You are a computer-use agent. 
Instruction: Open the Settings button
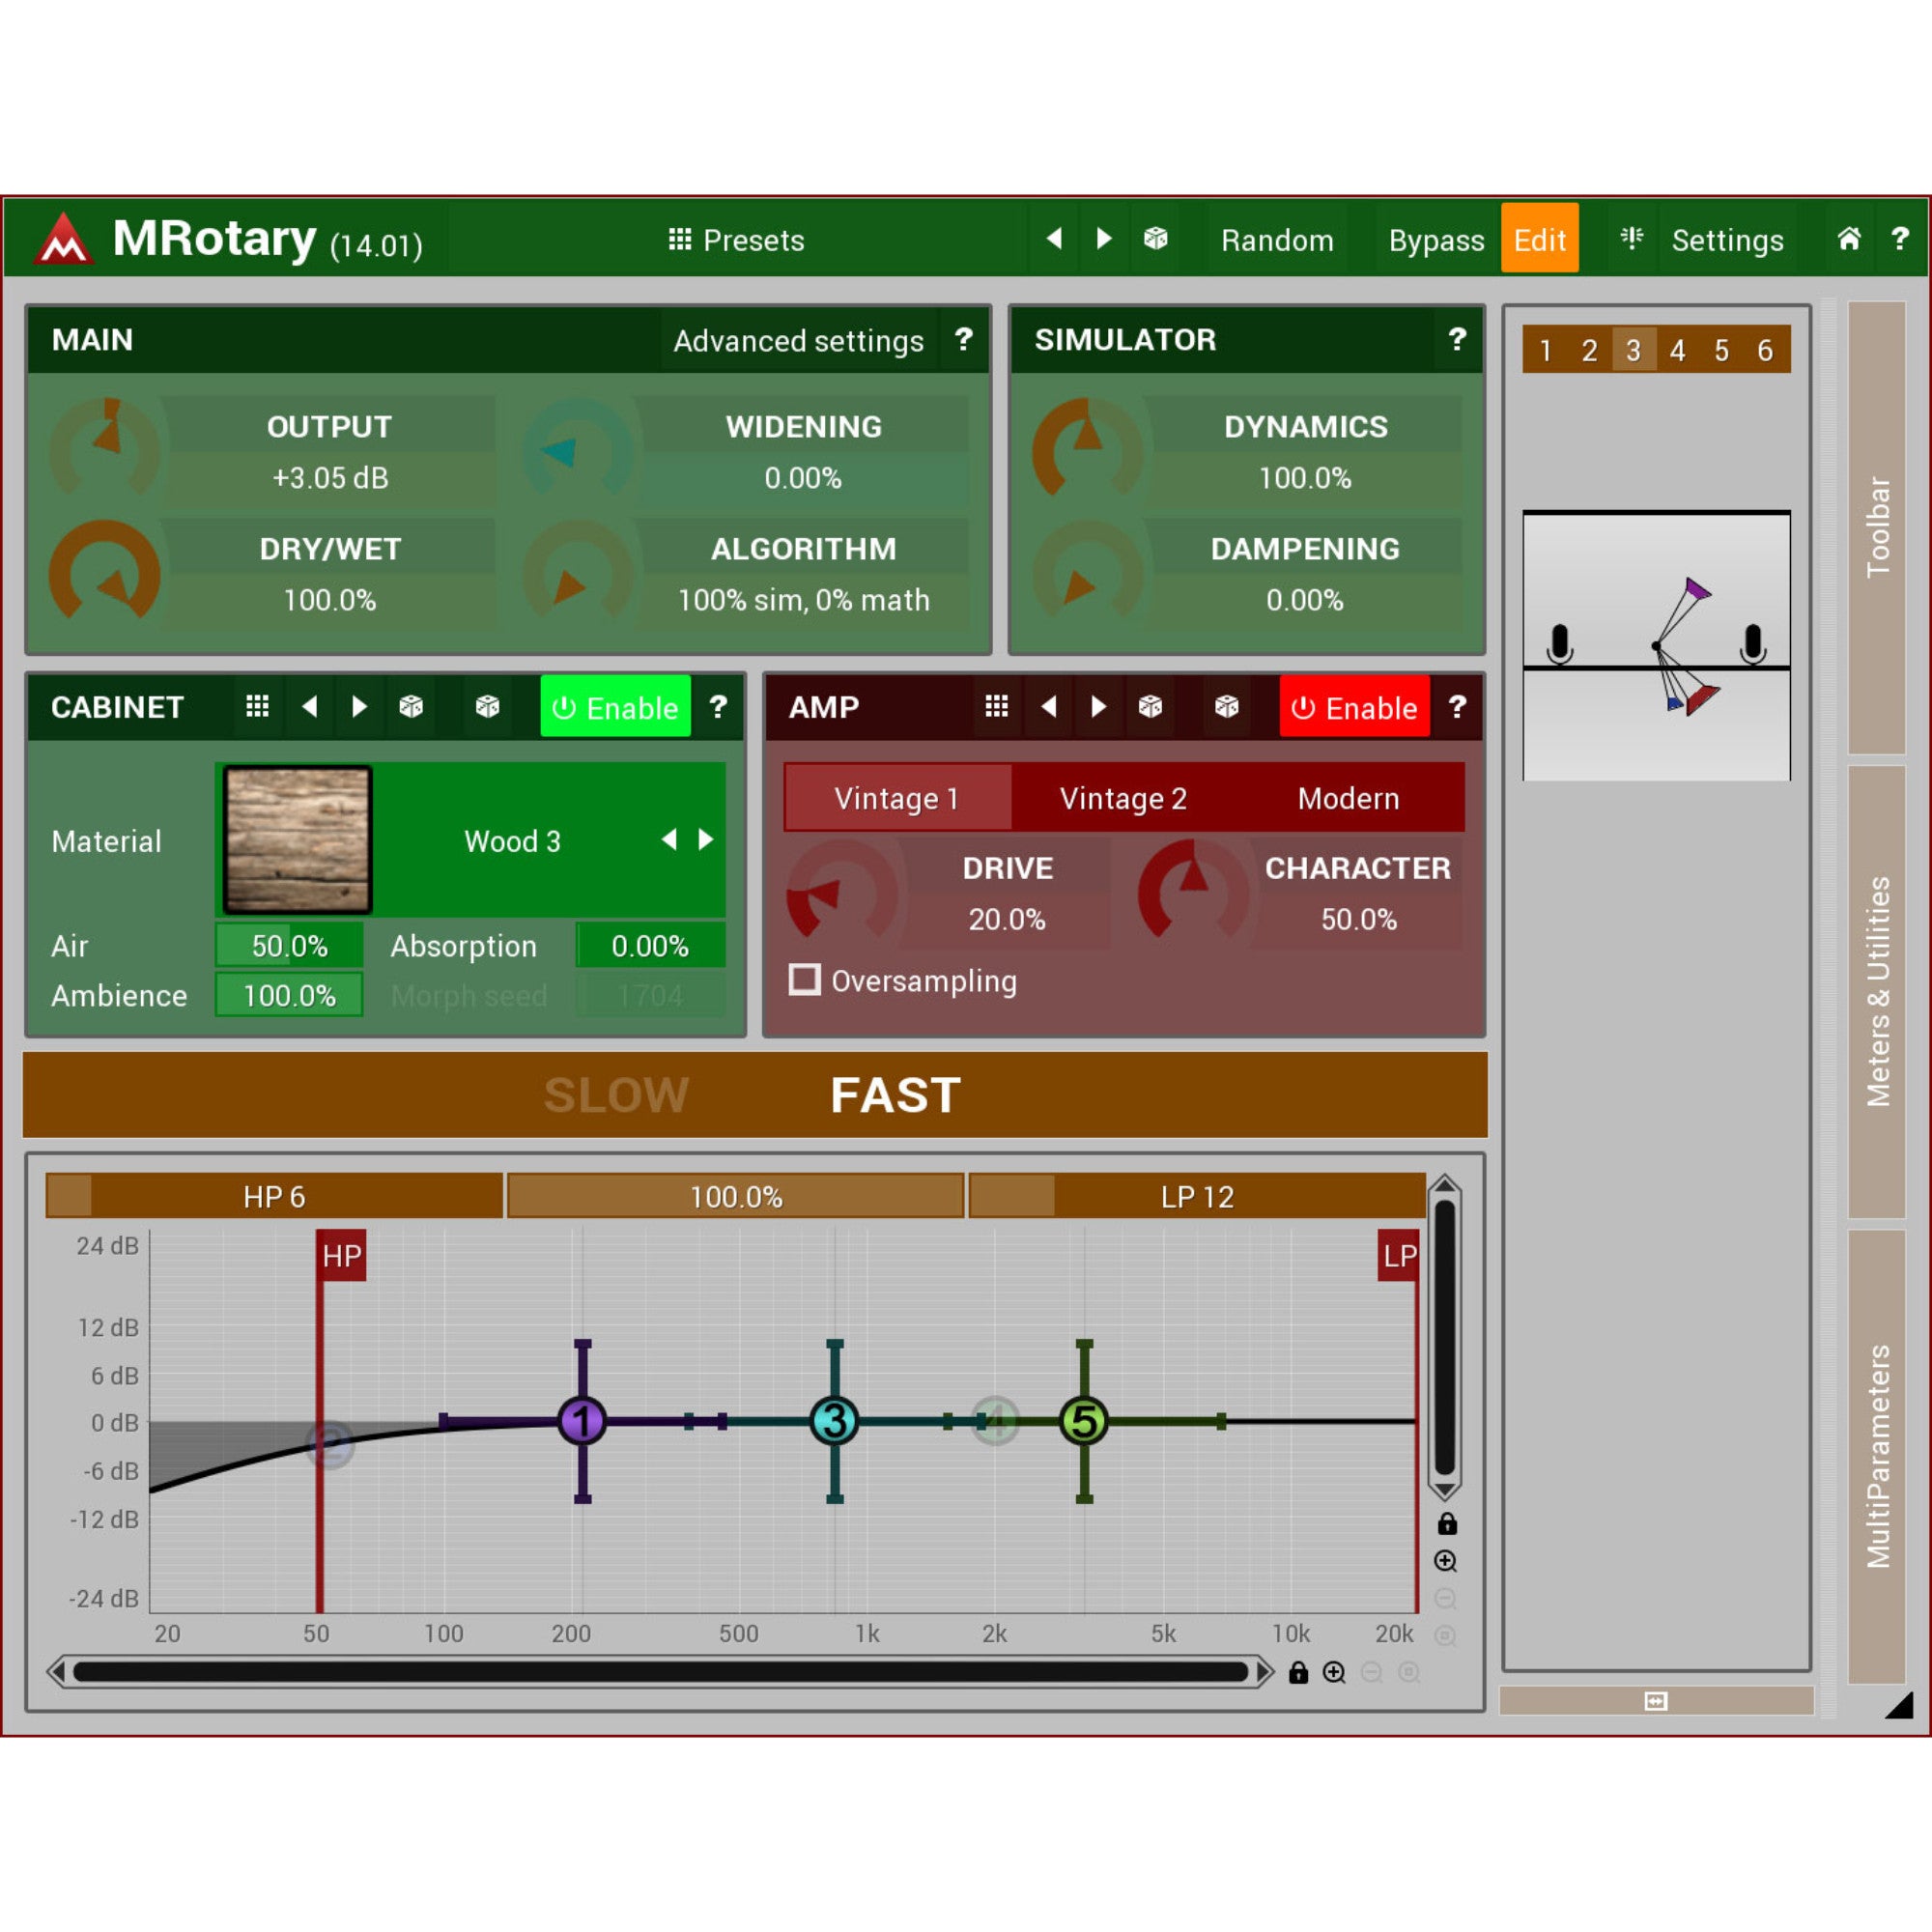tap(1727, 240)
